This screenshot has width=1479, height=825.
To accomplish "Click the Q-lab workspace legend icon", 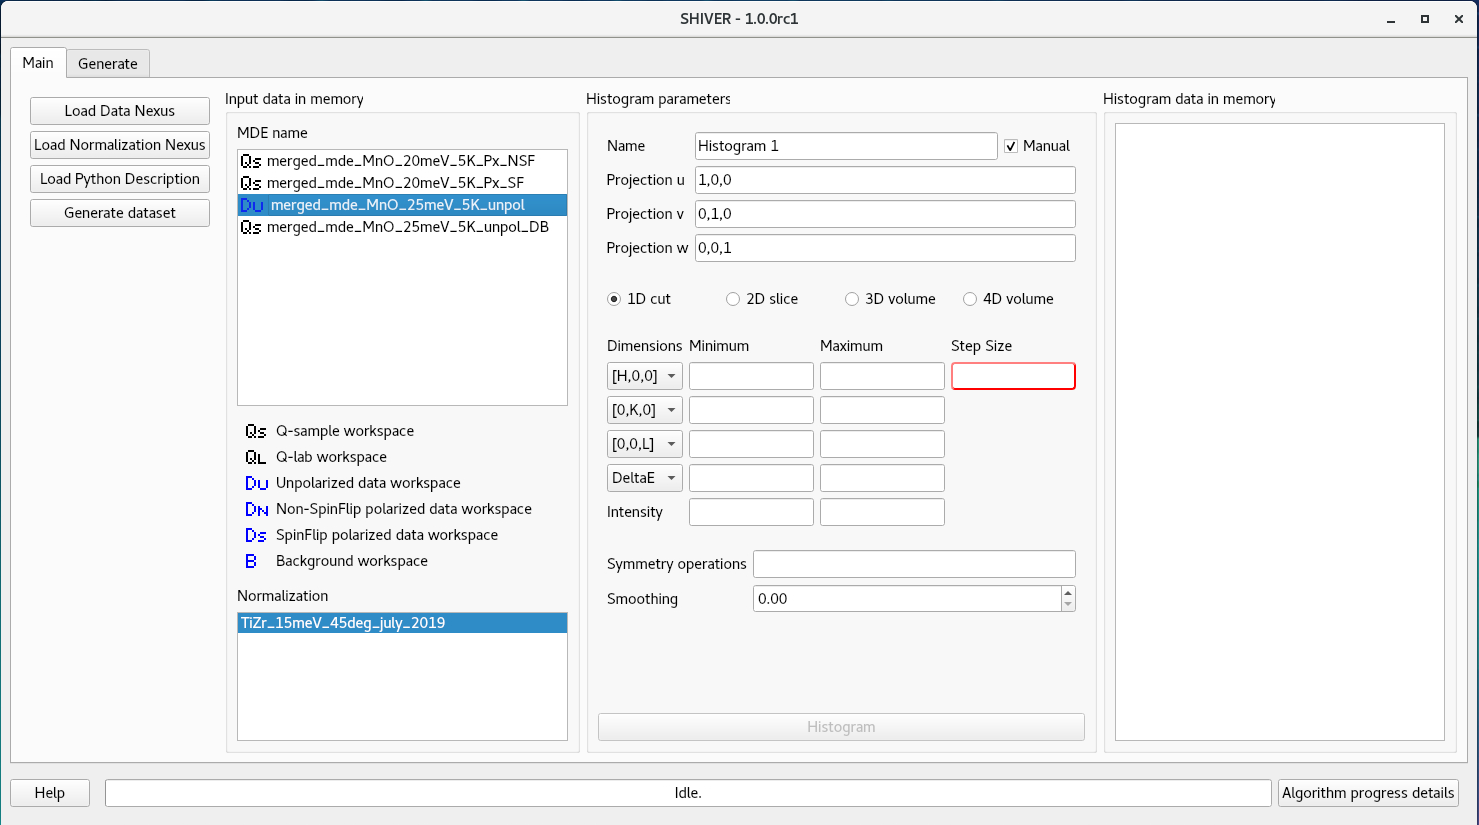I will (x=256, y=457).
